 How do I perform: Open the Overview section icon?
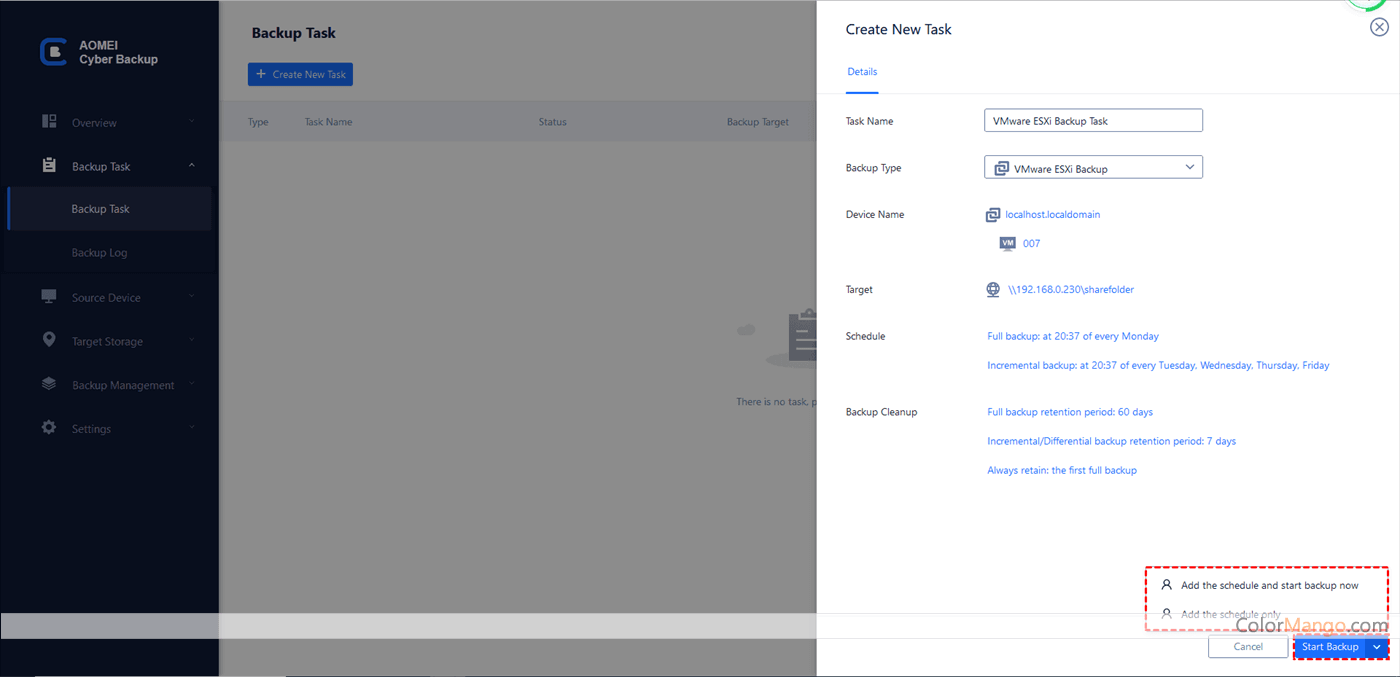48,121
